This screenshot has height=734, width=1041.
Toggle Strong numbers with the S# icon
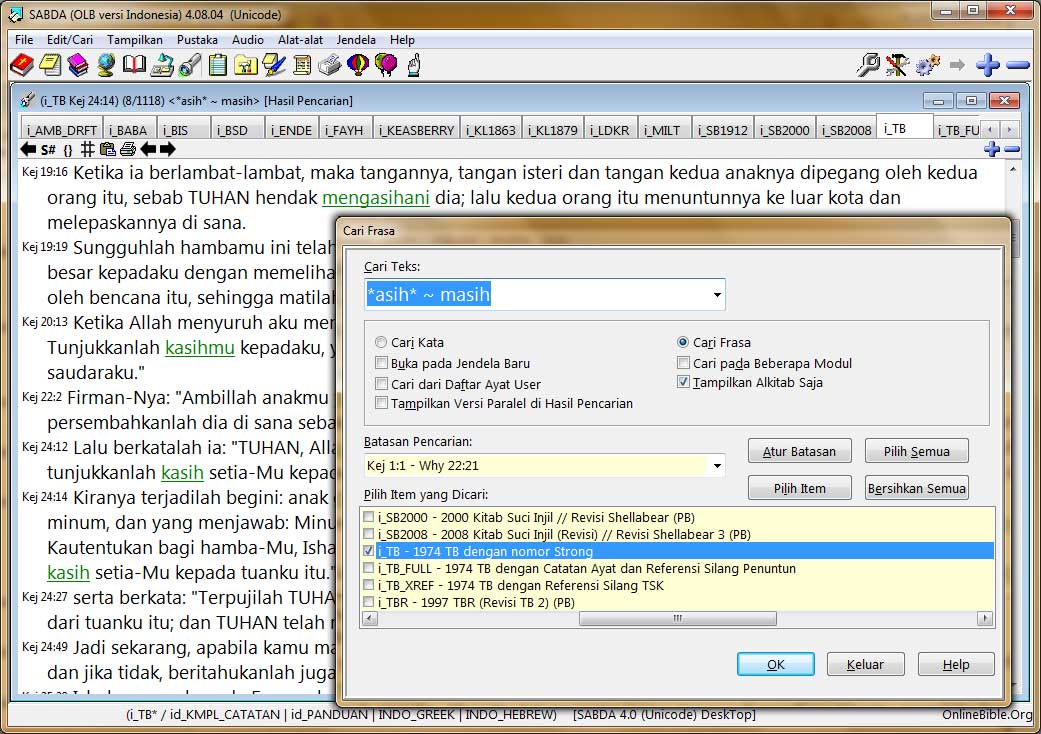pyautogui.click(x=48, y=149)
